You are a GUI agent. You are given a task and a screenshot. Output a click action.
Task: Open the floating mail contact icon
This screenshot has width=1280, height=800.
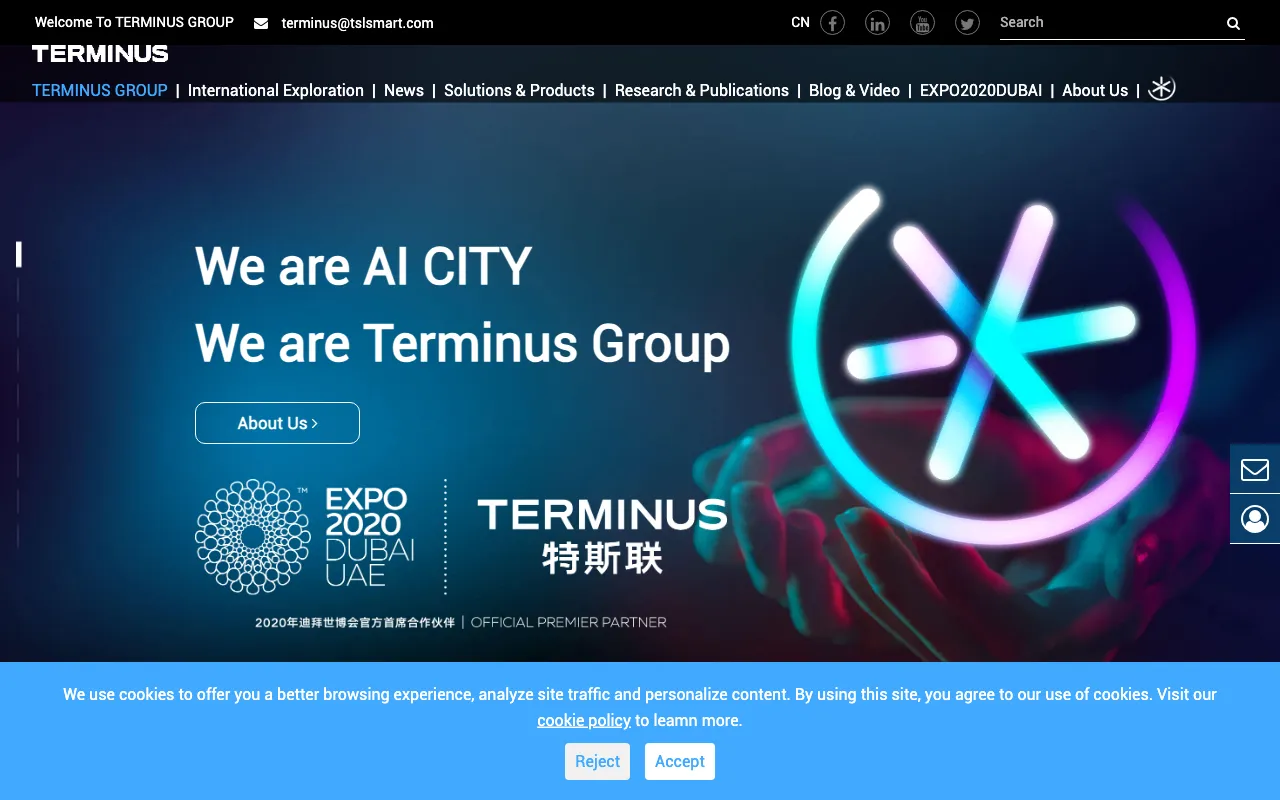tap(1255, 469)
